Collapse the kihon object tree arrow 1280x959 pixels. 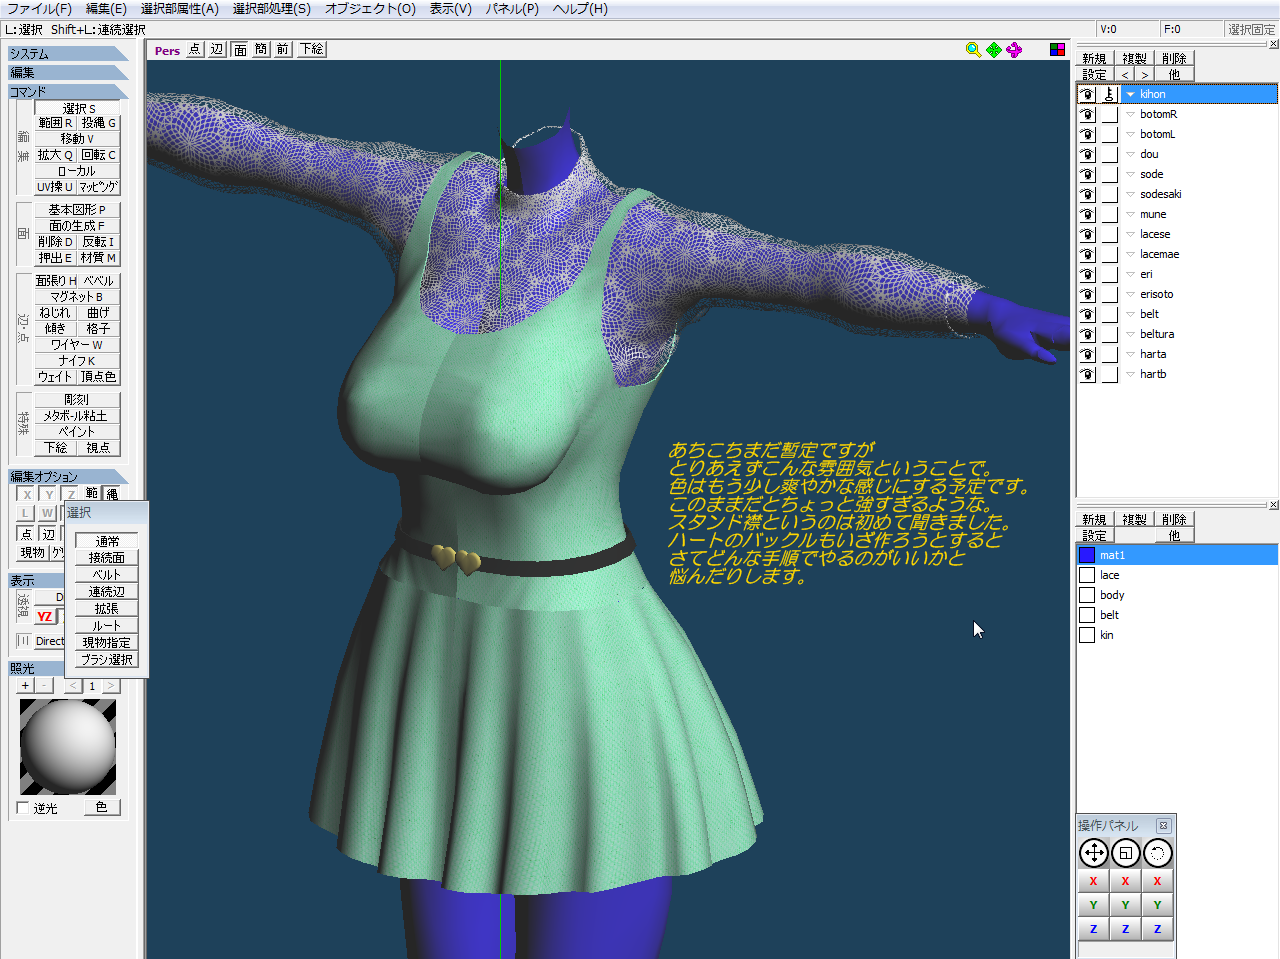(x=1131, y=94)
